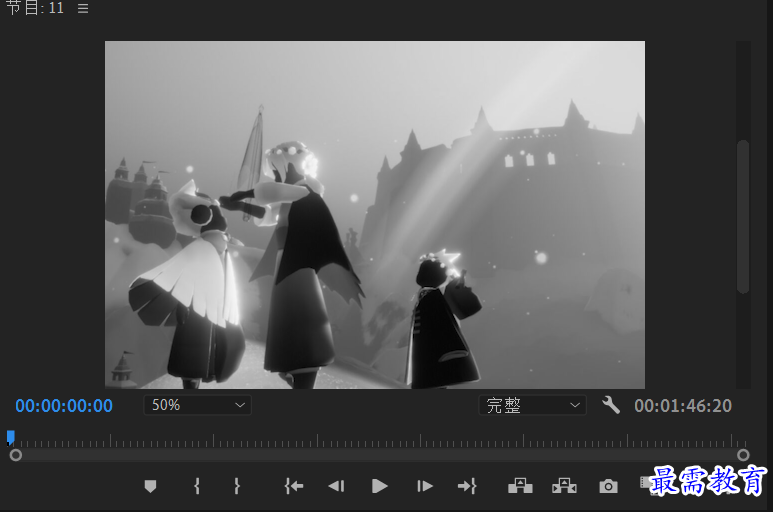The height and width of the screenshot is (512, 773).
Task: Click the duration timecode 00:01:46:20
Action: 683,406
